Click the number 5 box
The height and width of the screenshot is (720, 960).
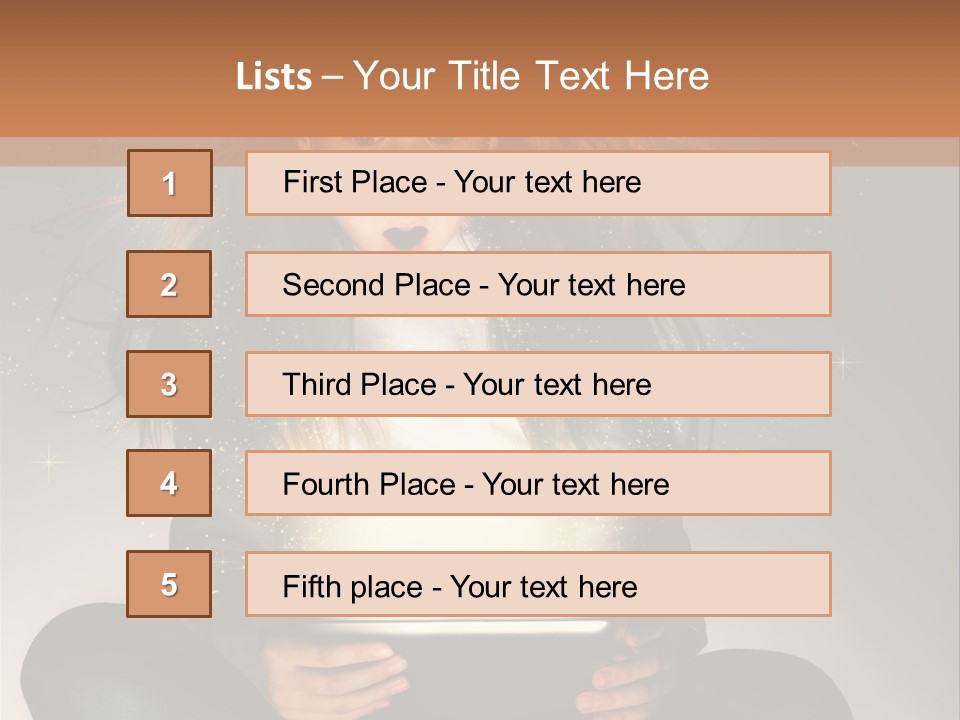point(169,584)
